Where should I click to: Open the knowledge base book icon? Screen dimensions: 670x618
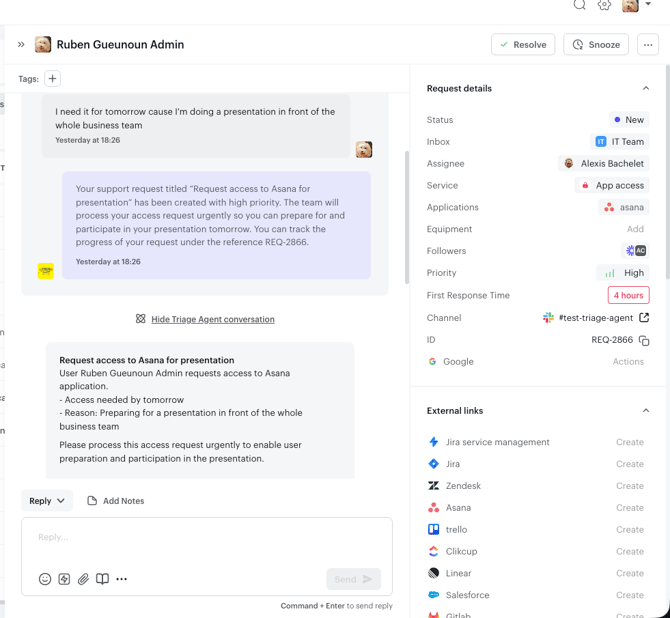[x=102, y=579]
